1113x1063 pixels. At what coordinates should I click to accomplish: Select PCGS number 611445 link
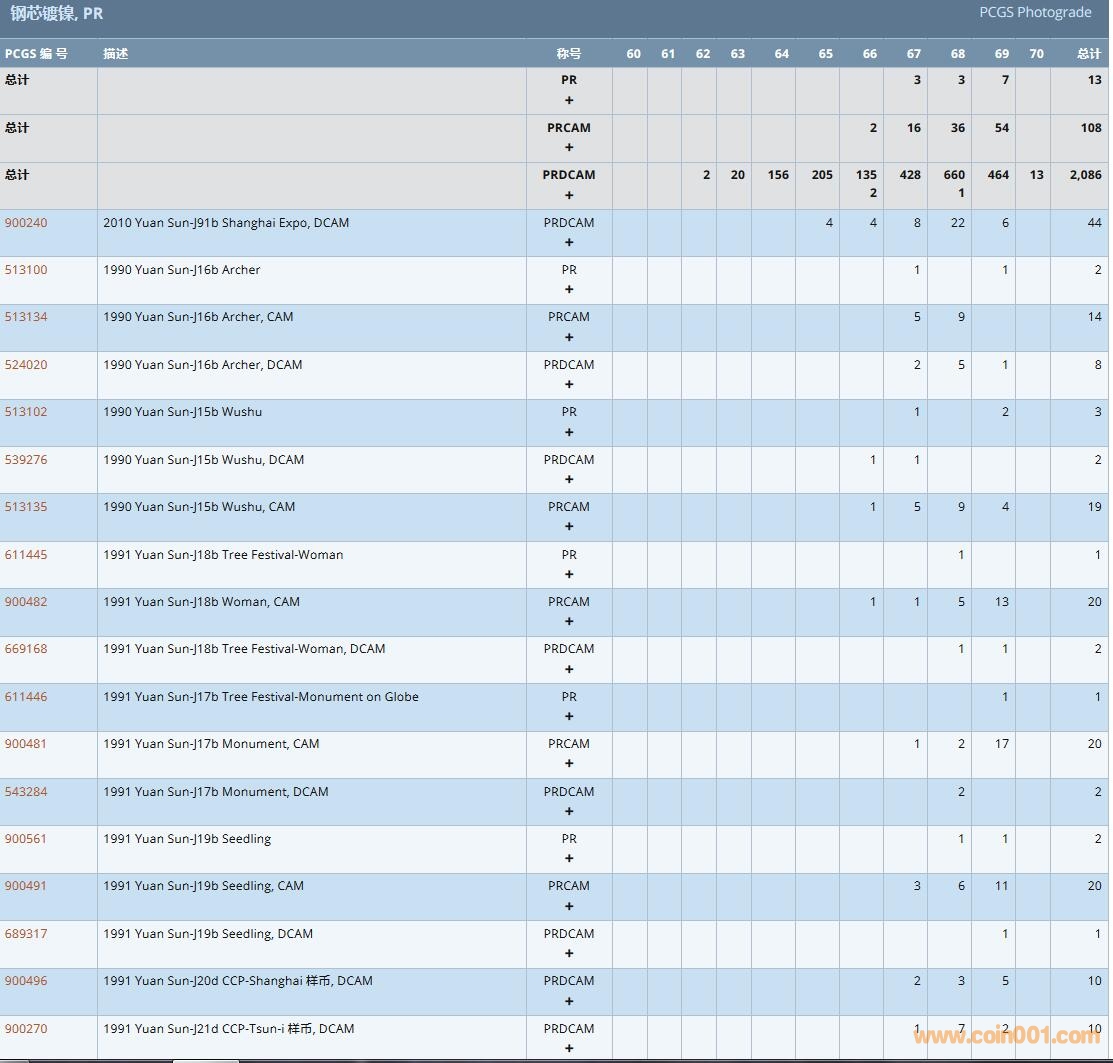26,555
